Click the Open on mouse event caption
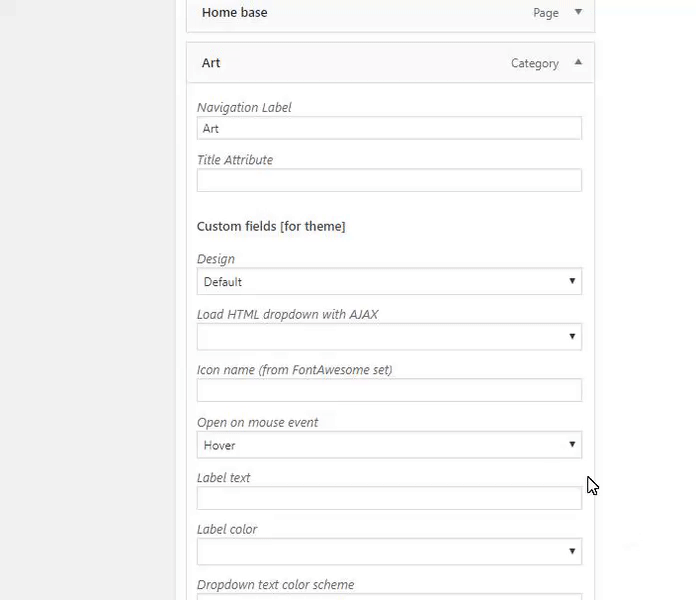696x600 pixels. (257, 422)
